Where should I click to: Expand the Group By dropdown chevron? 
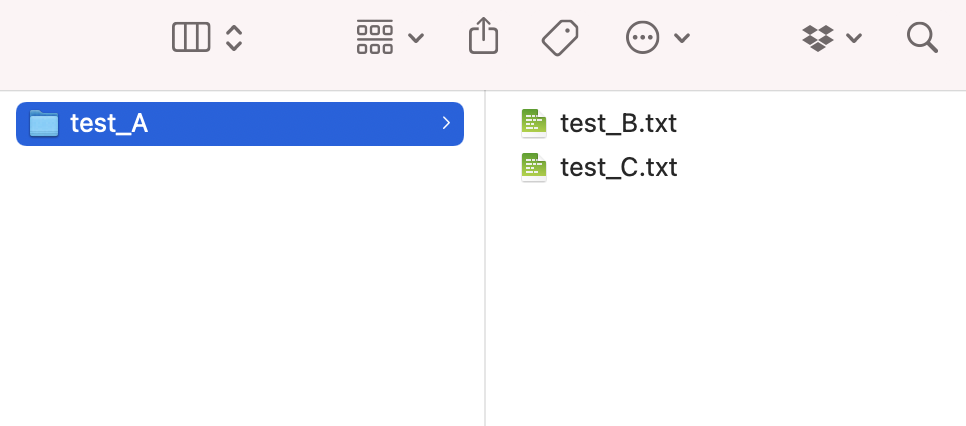pyautogui.click(x=416, y=38)
